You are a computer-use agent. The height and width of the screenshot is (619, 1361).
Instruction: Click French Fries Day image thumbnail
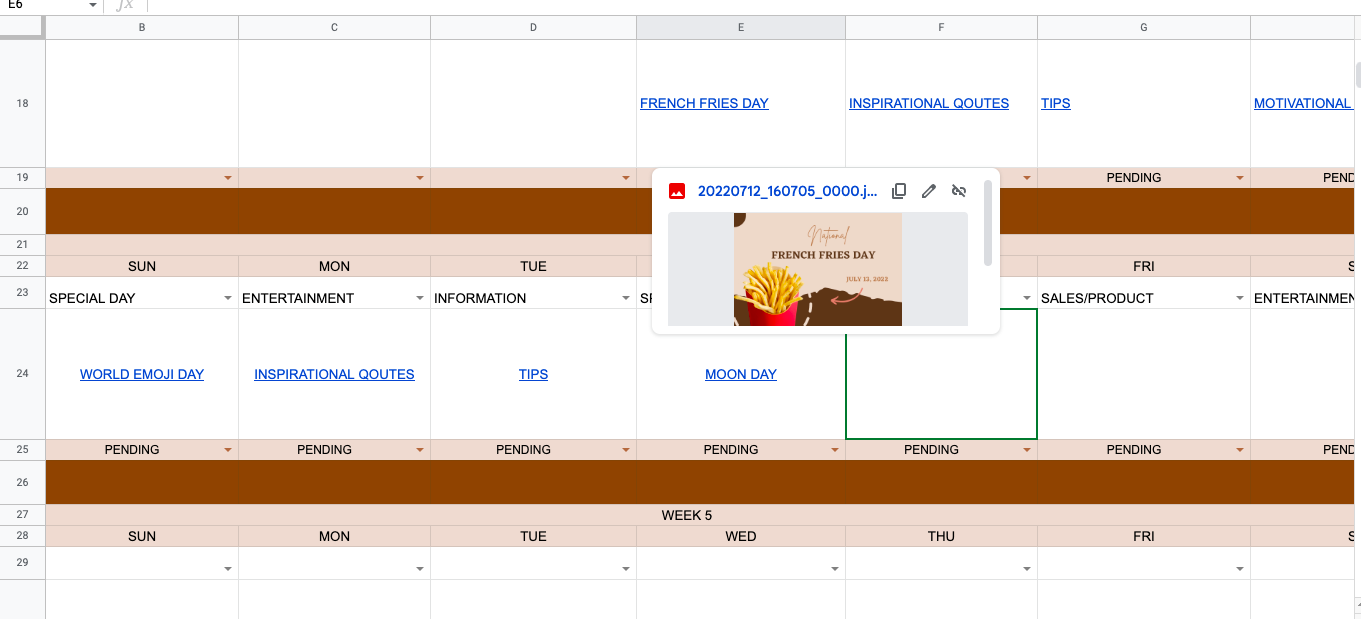click(818, 269)
